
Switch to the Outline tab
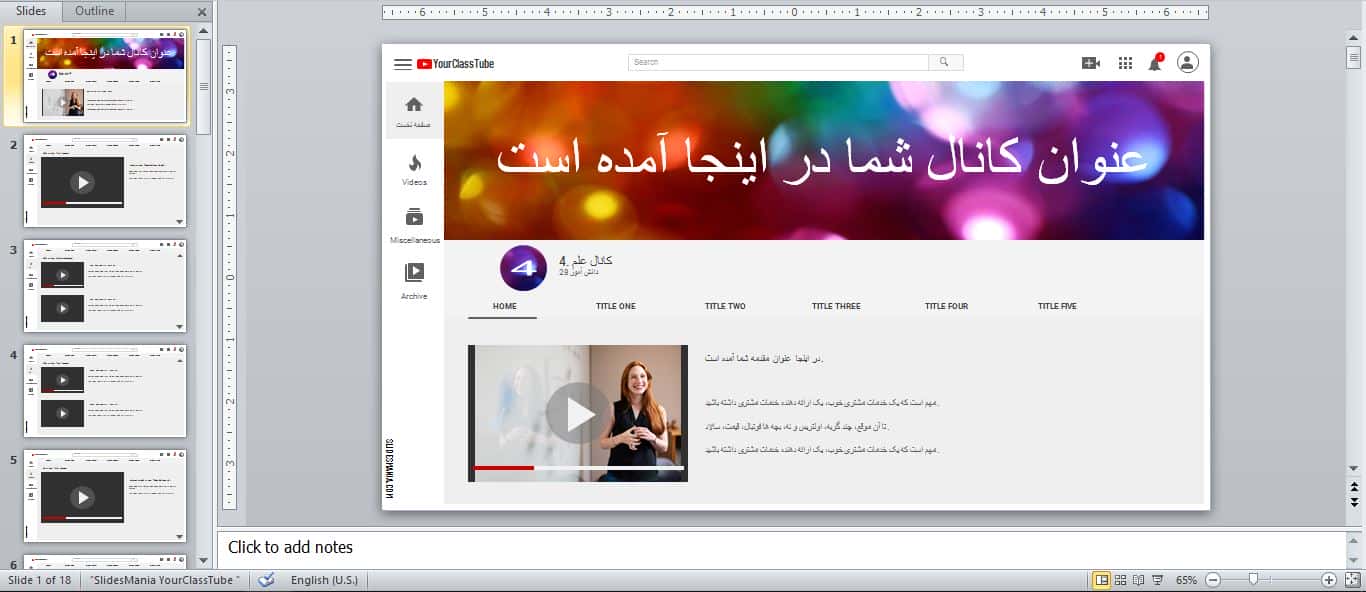pyautogui.click(x=95, y=11)
